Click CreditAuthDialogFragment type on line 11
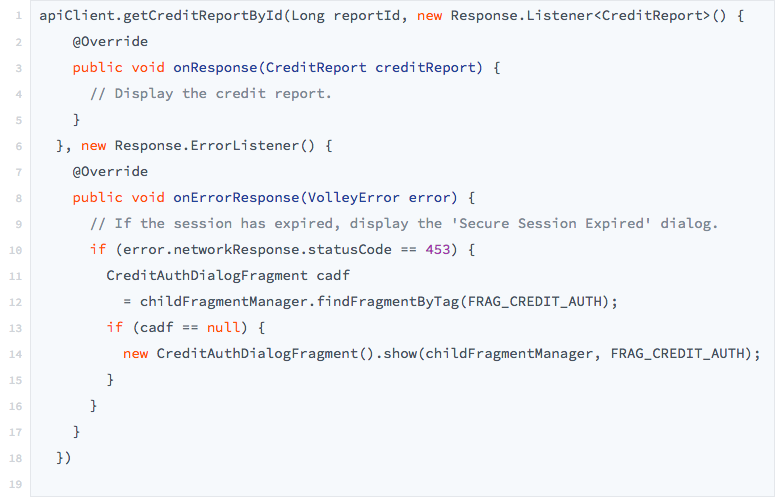This screenshot has width=776, height=497. click(x=207, y=276)
